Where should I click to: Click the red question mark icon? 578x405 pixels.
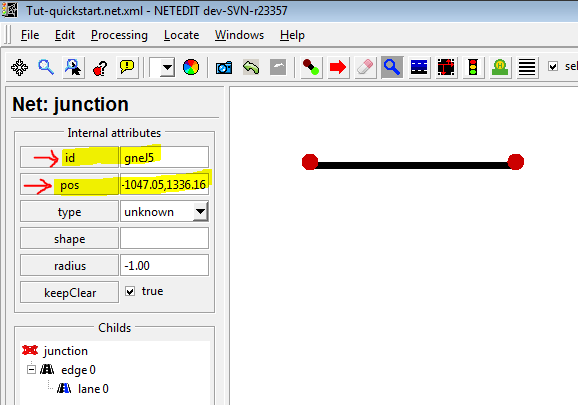coord(100,68)
